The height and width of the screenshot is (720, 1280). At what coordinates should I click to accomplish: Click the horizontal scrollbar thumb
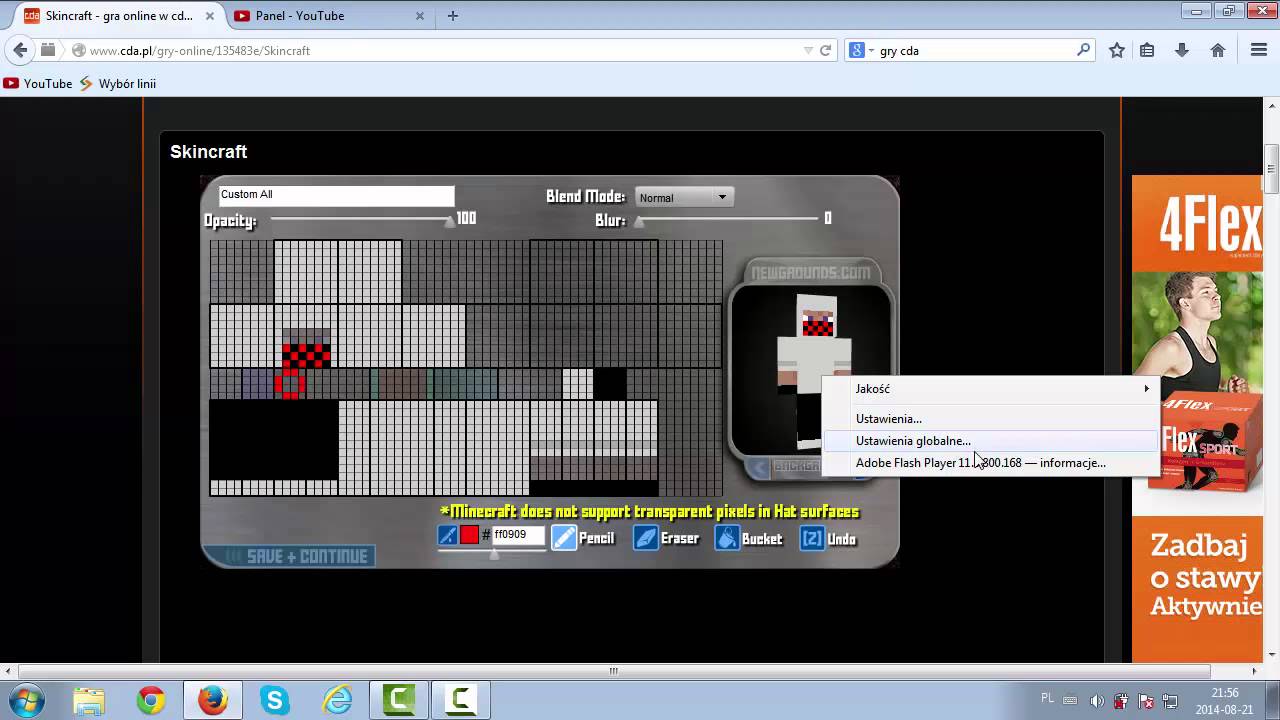(614, 671)
